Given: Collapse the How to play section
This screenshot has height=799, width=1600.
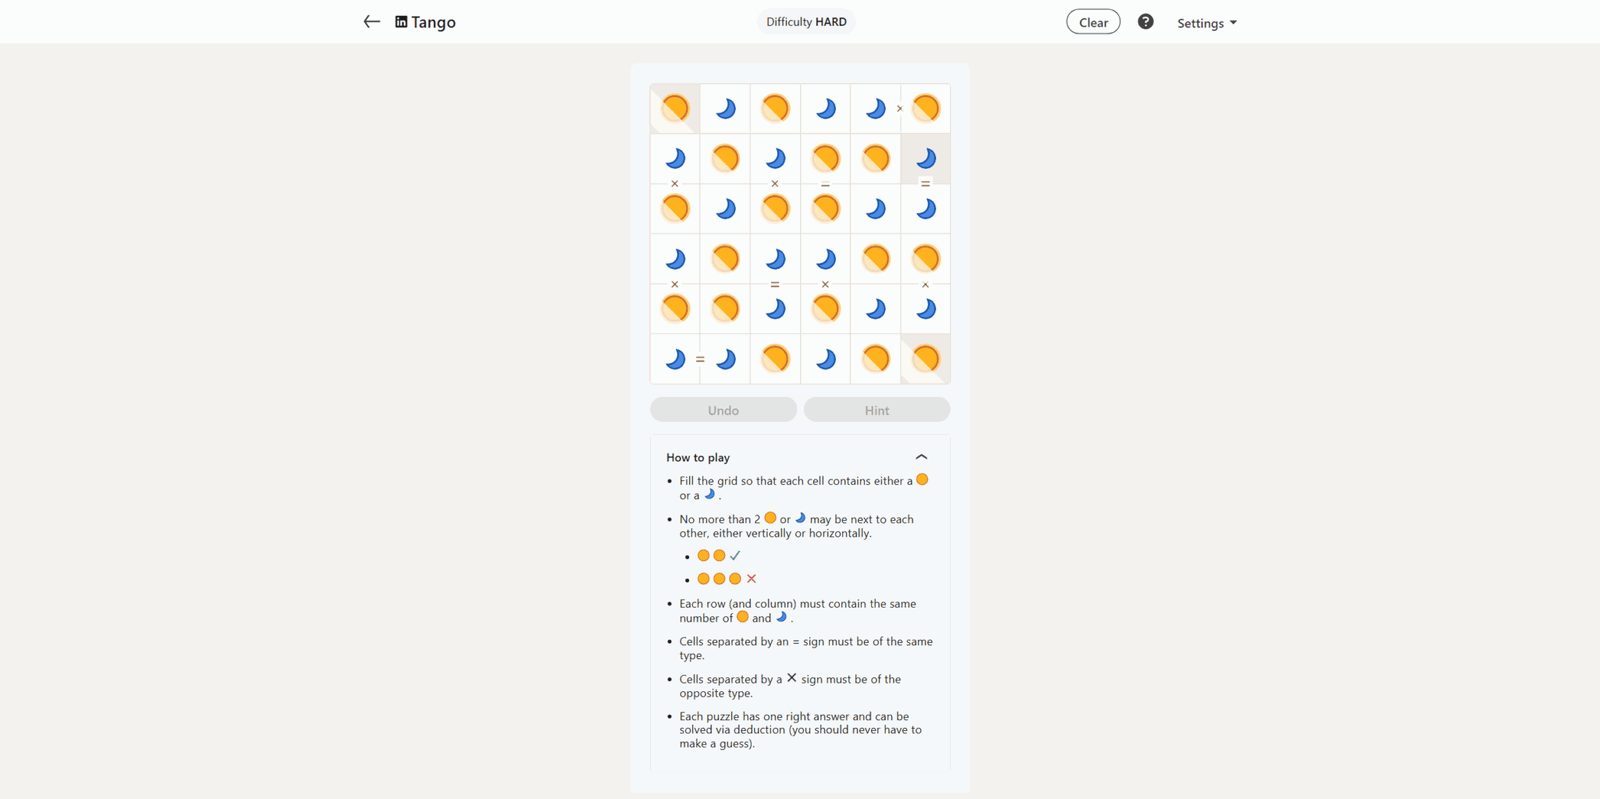Looking at the screenshot, I should coord(921,457).
